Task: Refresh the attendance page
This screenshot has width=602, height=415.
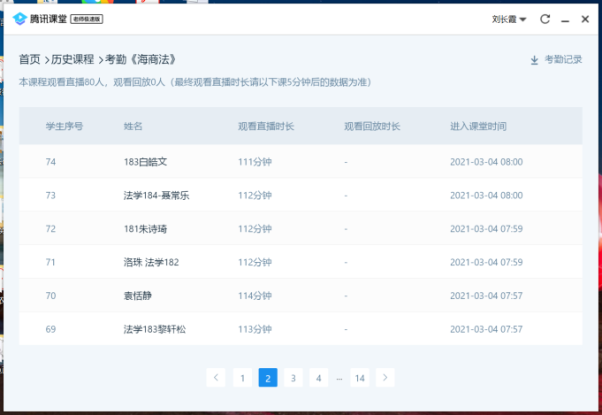Action: pyautogui.click(x=545, y=19)
